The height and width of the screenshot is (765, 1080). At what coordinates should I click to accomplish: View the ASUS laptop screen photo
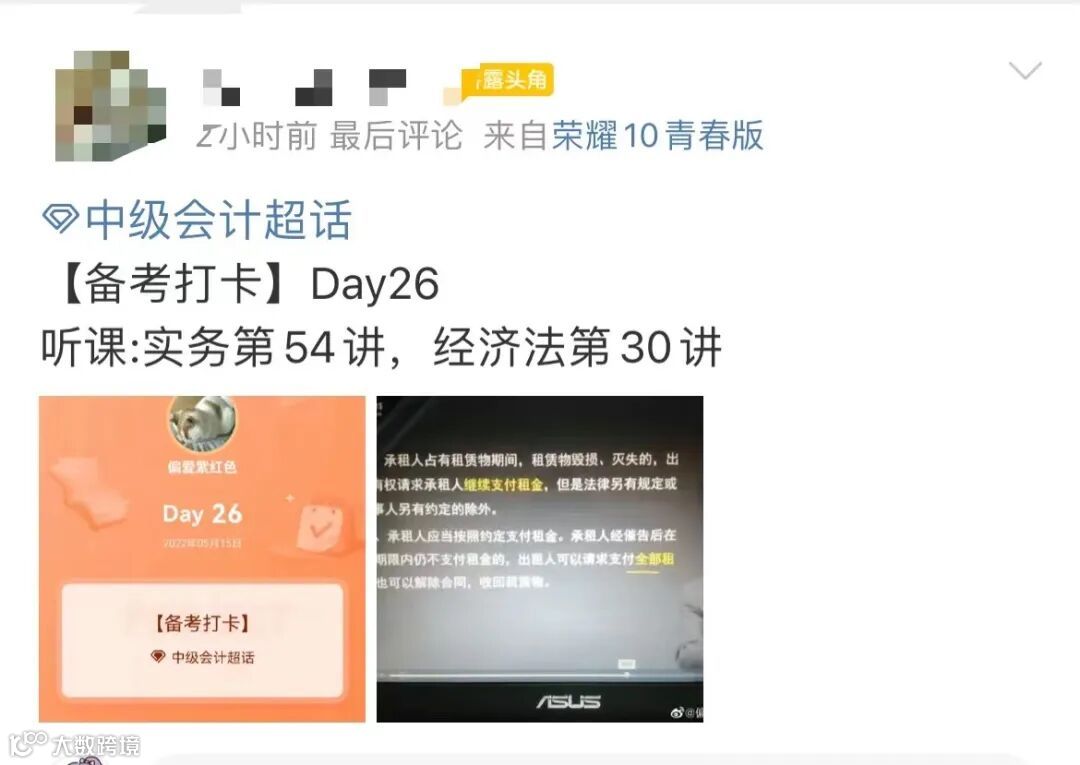[x=539, y=558]
